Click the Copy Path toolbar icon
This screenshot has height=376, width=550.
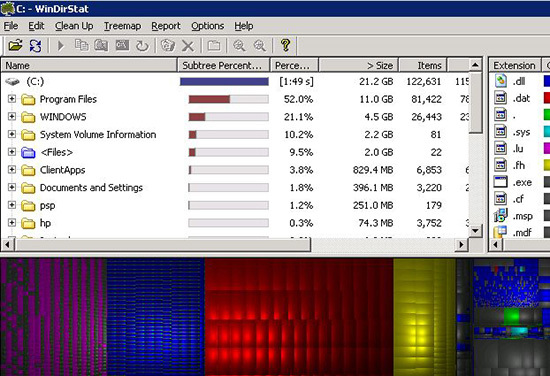pos(81,45)
